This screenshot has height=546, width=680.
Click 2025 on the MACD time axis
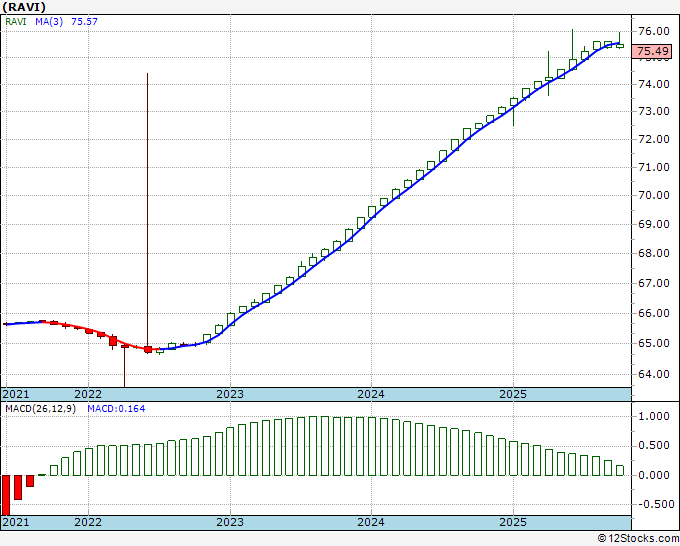[513, 522]
